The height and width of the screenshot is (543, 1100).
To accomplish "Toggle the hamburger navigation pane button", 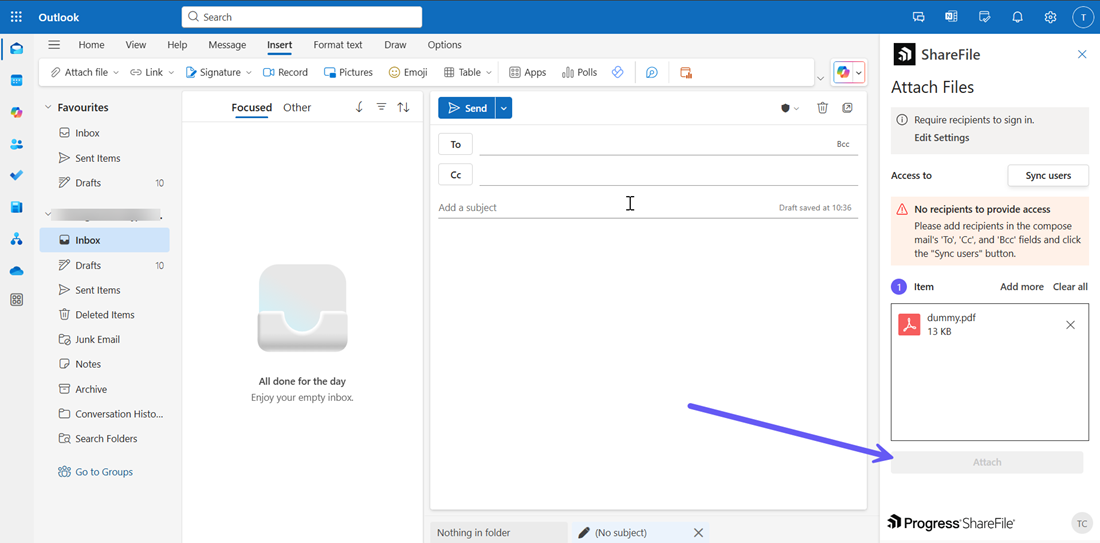I will 54,45.
